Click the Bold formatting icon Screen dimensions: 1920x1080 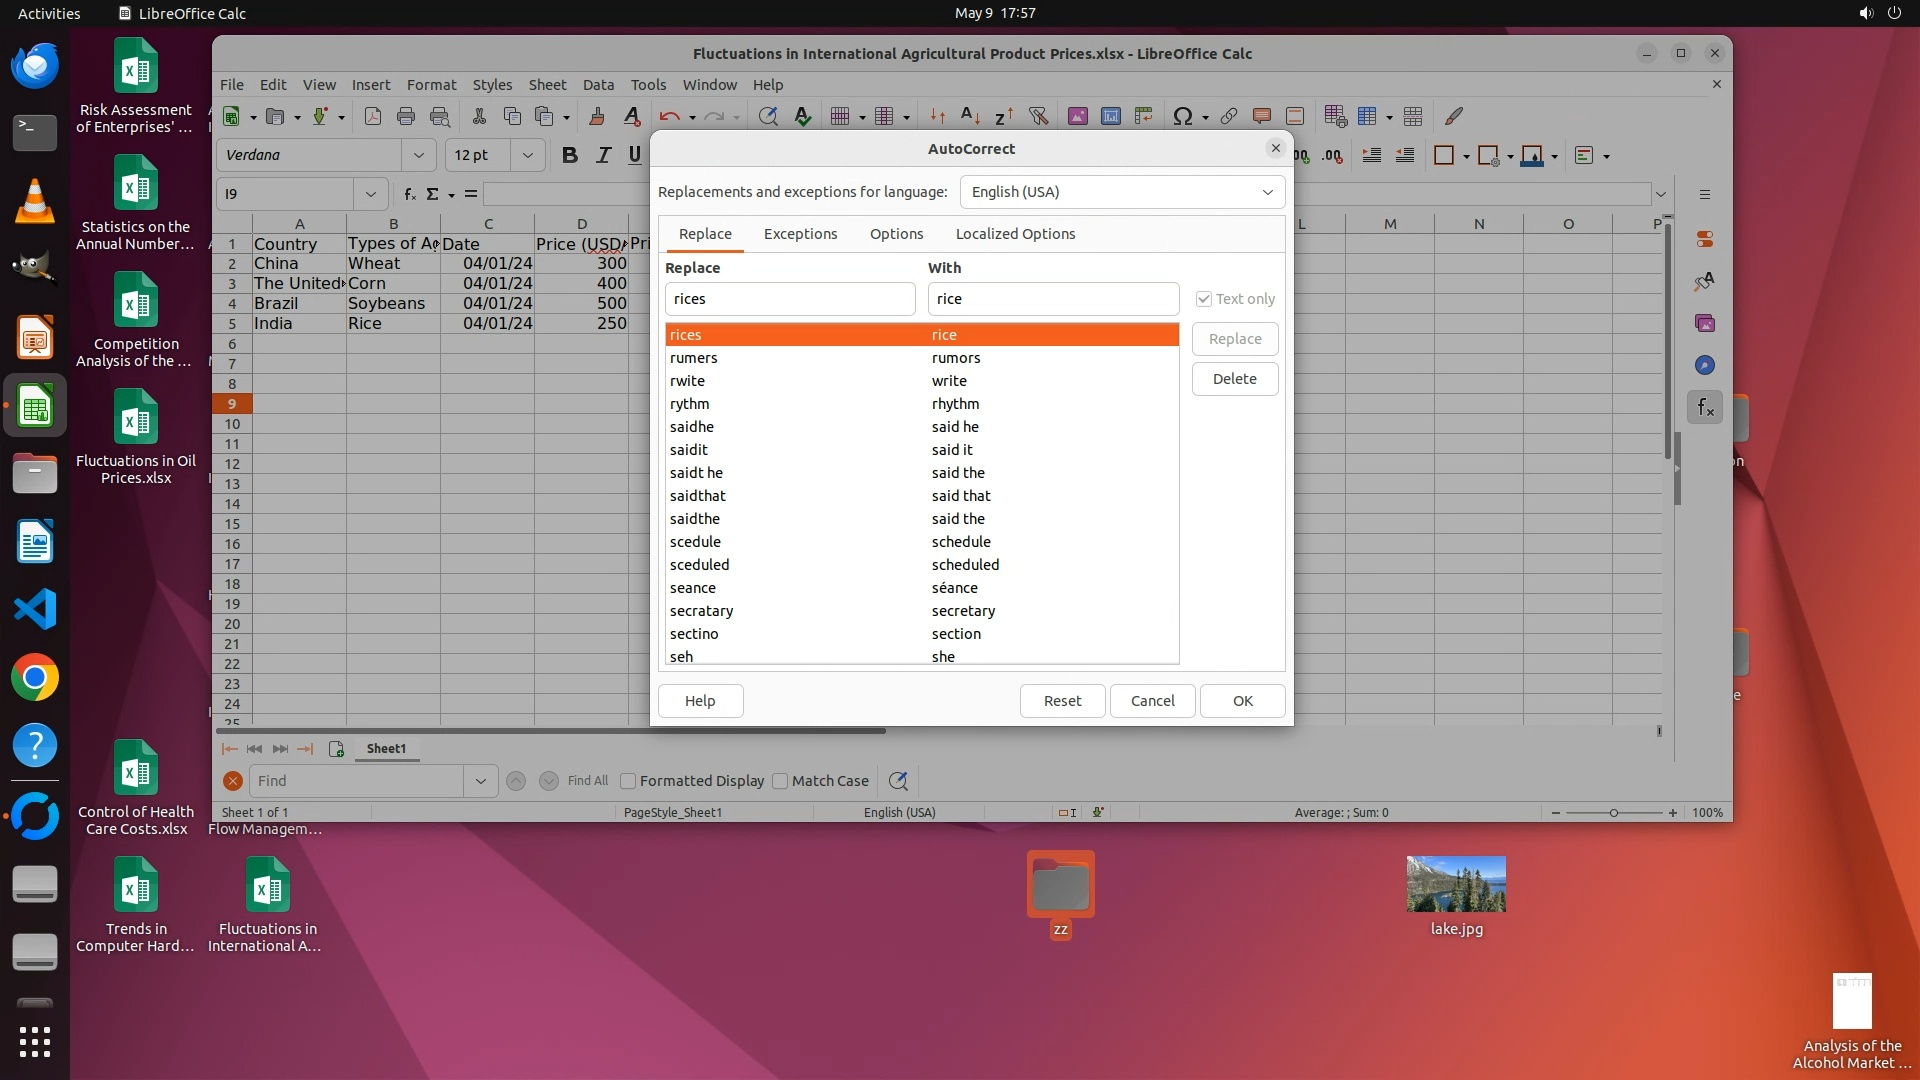pos(570,155)
